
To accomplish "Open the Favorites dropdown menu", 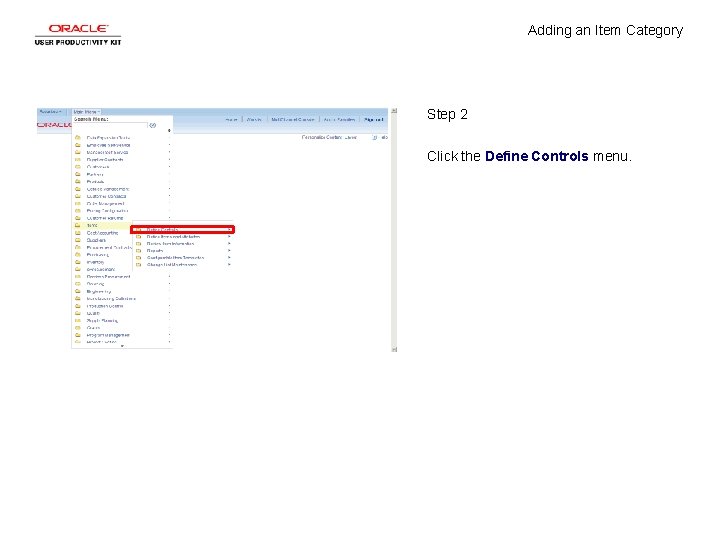I will click(51, 112).
